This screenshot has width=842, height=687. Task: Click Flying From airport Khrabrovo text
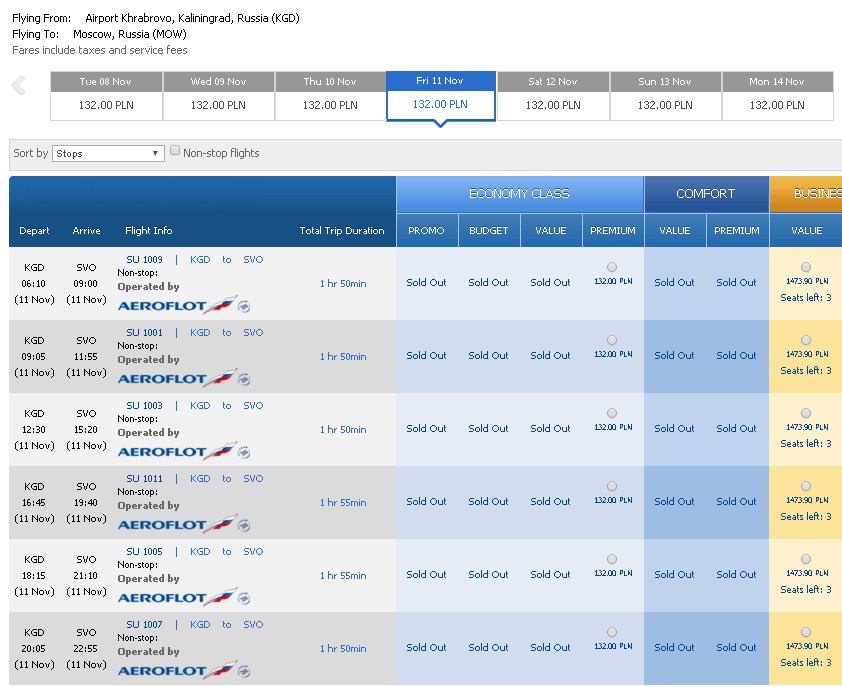pos(192,18)
